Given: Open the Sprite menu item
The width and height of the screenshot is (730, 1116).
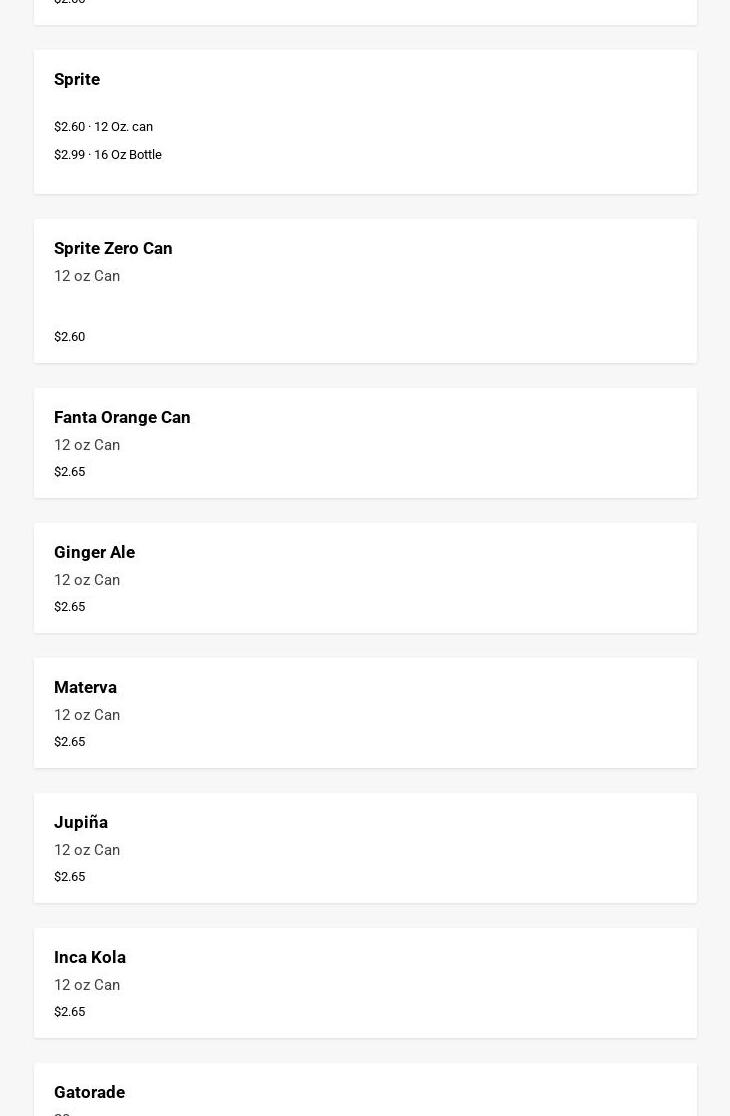Looking at the screenshot, I should pyautogui.click(x=77, y=79).
